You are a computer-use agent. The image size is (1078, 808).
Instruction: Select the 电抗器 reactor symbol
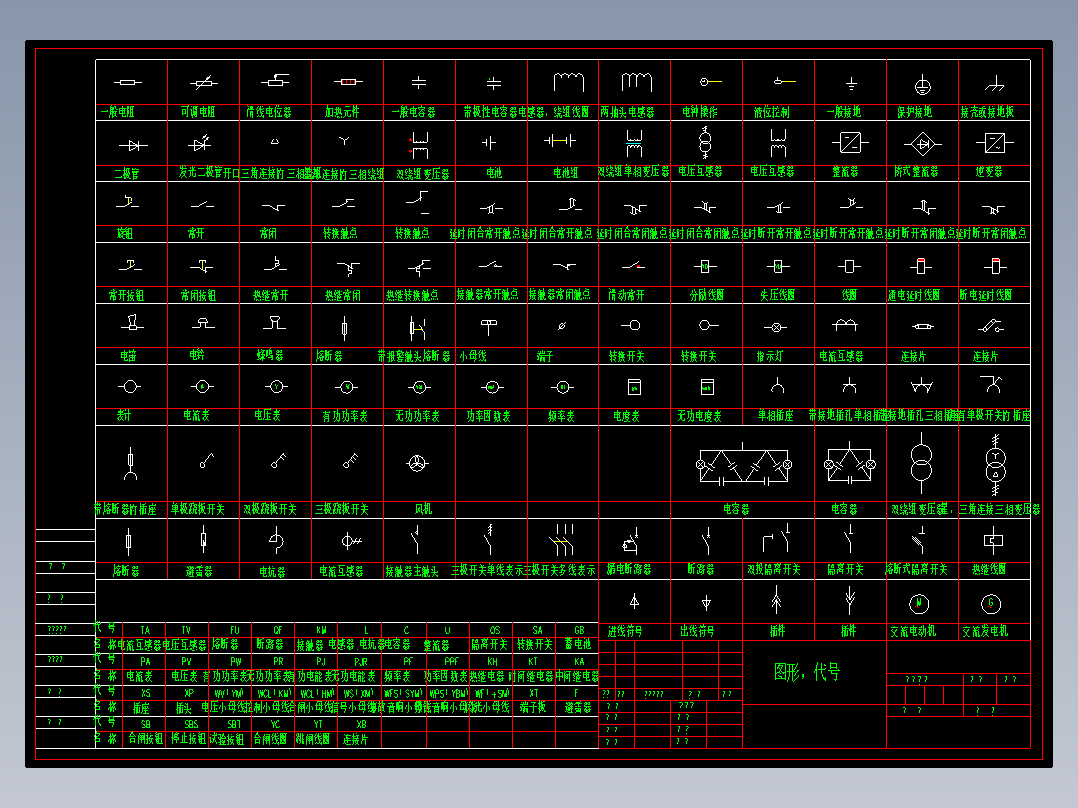276,541
